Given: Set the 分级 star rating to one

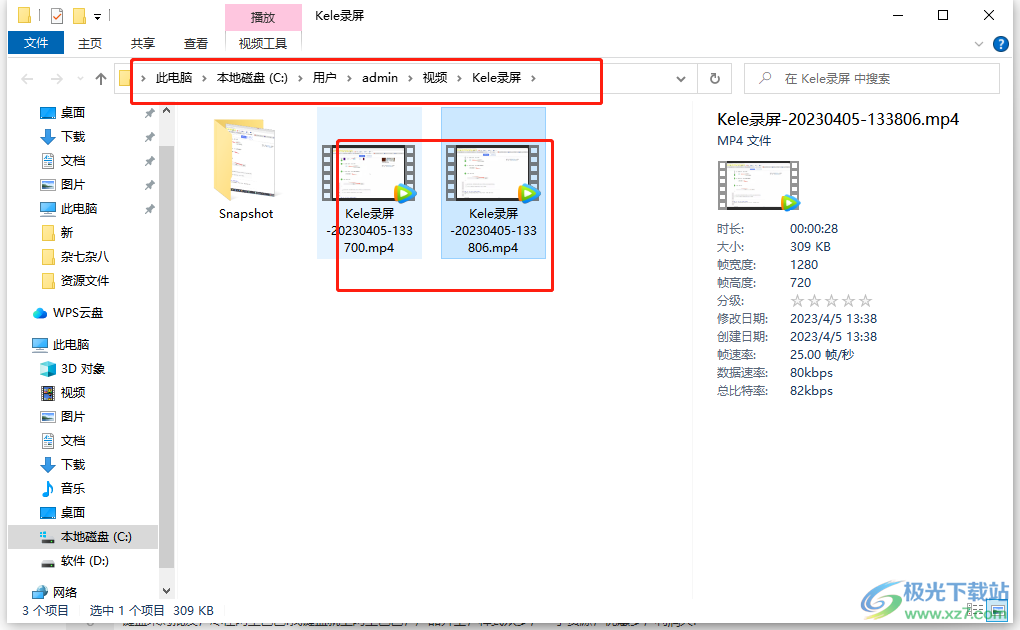Looking at the screenshot, I should [797, 301].
